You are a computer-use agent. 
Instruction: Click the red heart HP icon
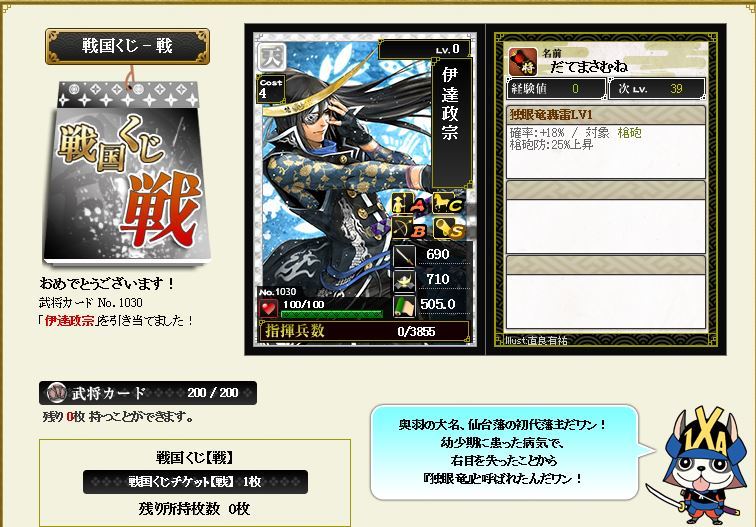(269, 309)
